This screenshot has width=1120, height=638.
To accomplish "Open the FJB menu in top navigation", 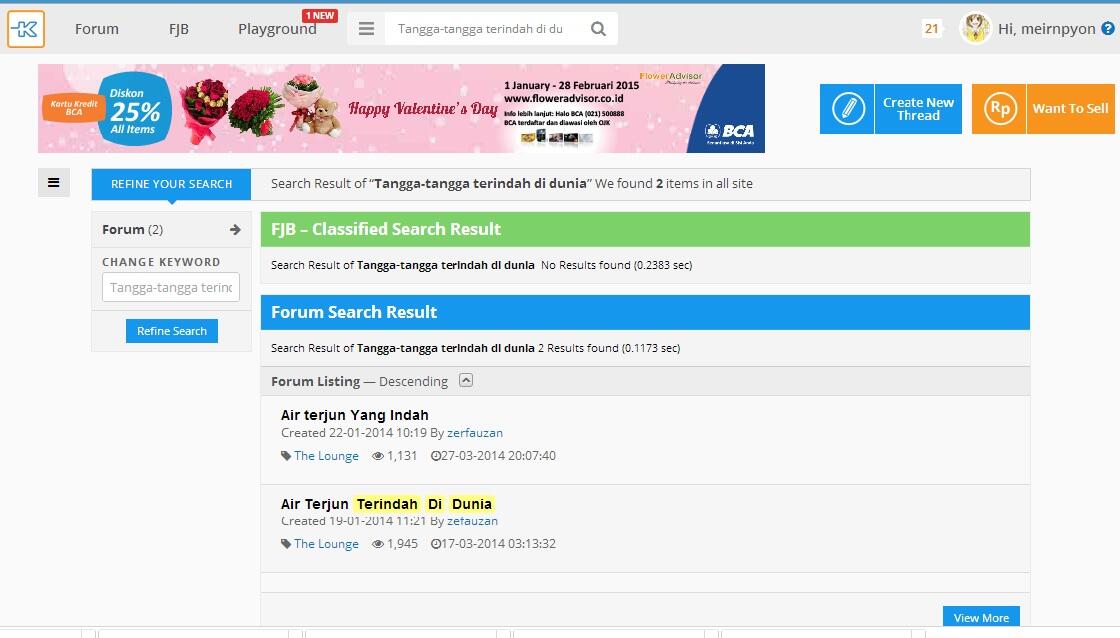I will pyautogui.click(x=179, y=29).
